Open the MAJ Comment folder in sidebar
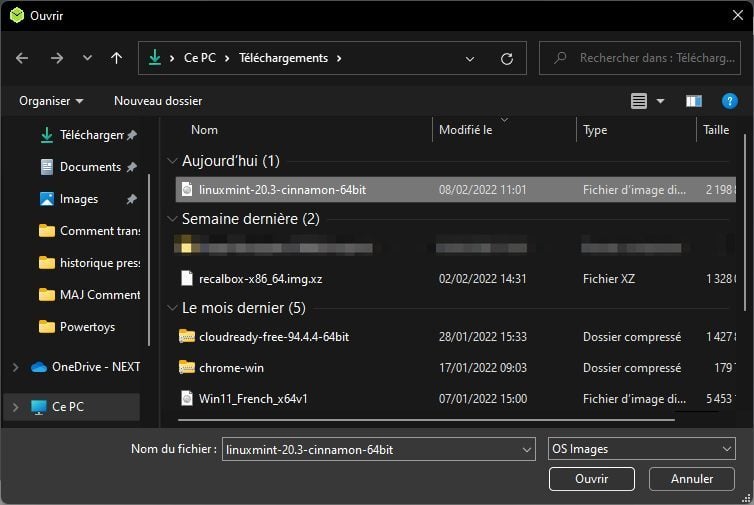This screenshot has height=505, width=754. coord(89,295)
